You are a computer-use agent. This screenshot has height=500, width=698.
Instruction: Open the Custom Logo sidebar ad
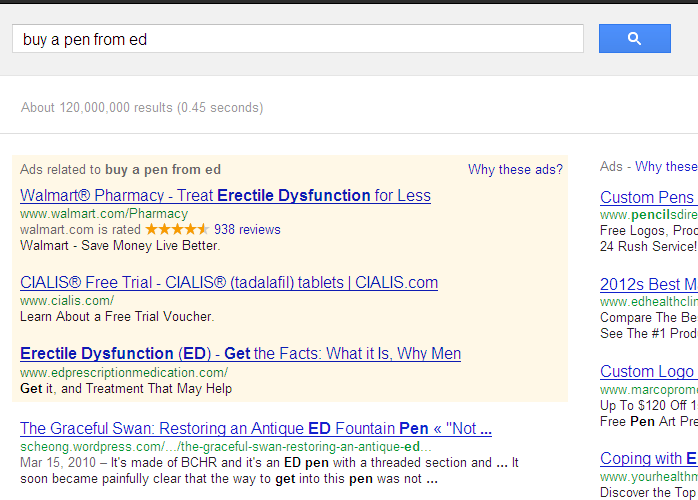[647, 372]
